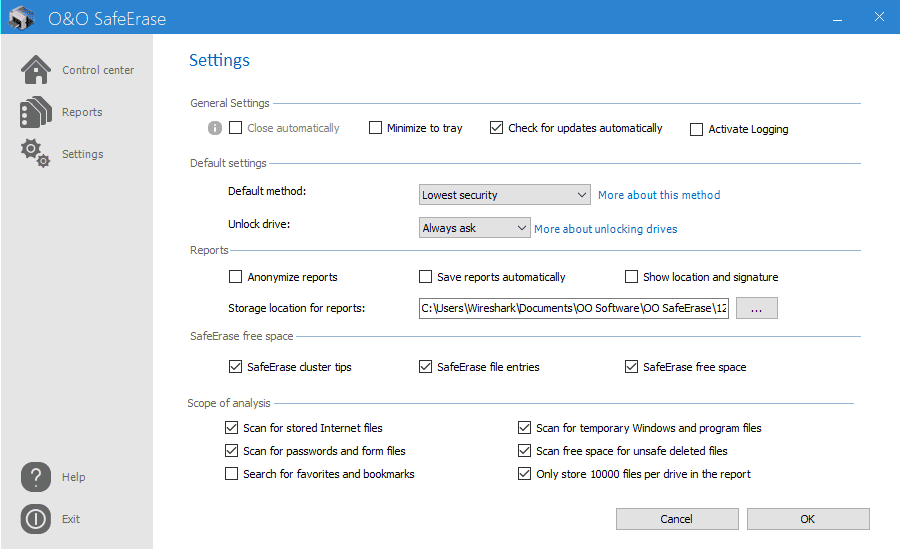This screenshot has width=900, height=550.
Task: Click the Scope of analysis heading
Action: point(228,403)
